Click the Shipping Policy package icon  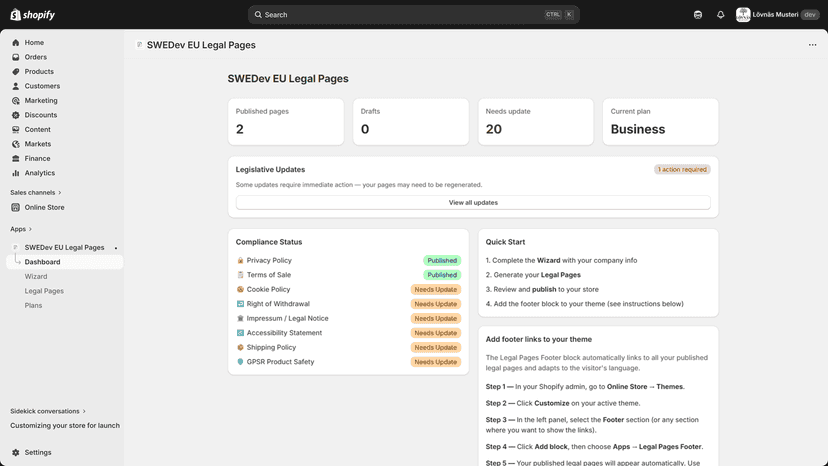(x=240, y=347)
